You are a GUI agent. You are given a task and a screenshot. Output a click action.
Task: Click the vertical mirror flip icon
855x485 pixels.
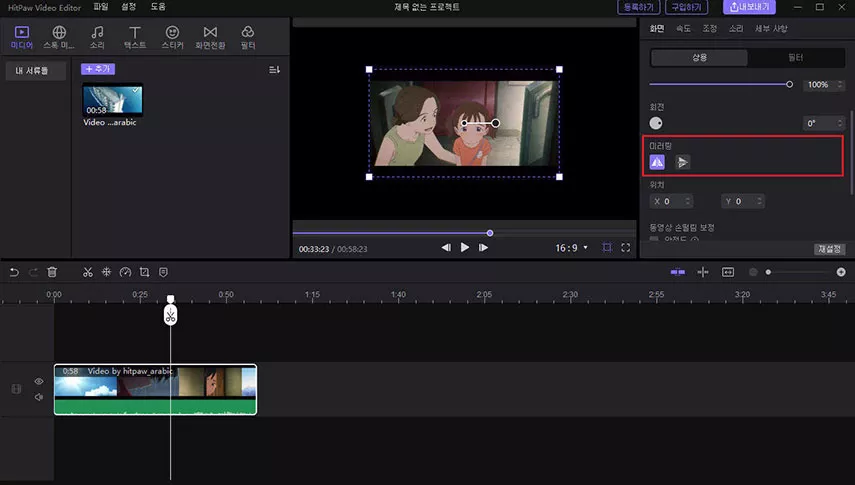click(x=682, y=162)
